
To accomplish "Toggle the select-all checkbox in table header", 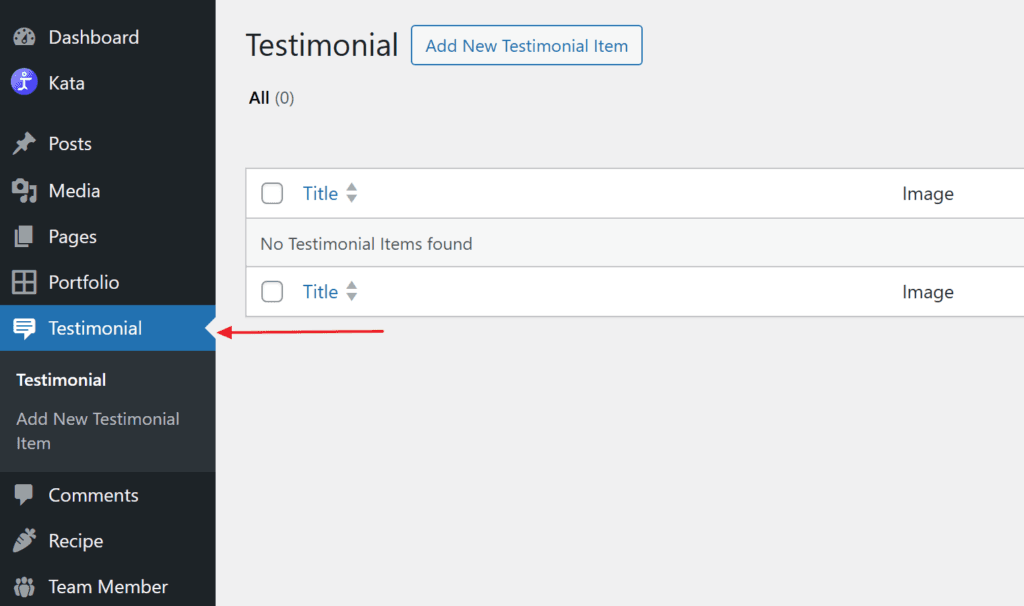I will tap(272, 193).
